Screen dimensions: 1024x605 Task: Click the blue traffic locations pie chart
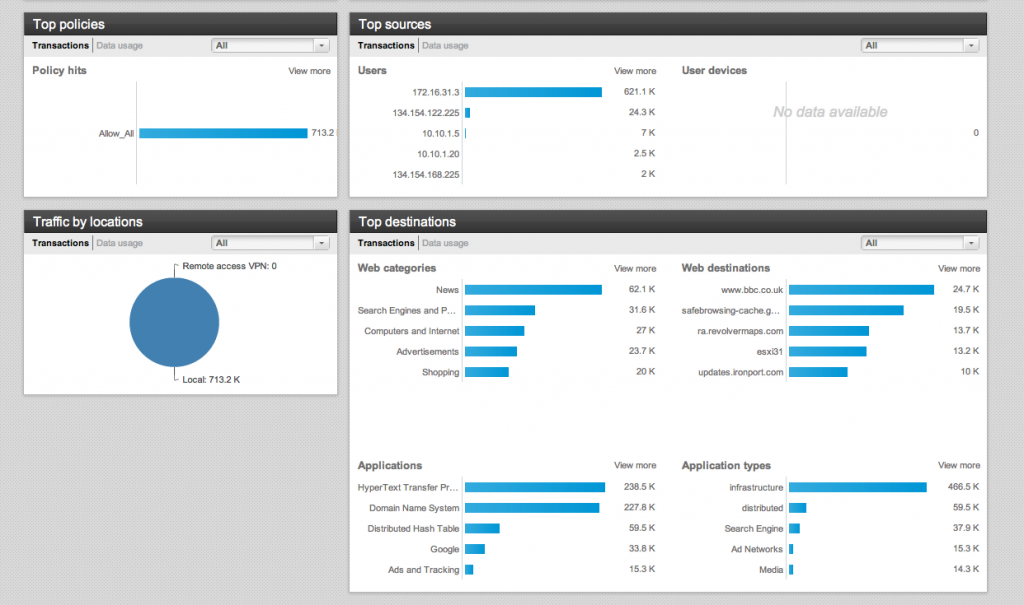pos(174,322)
